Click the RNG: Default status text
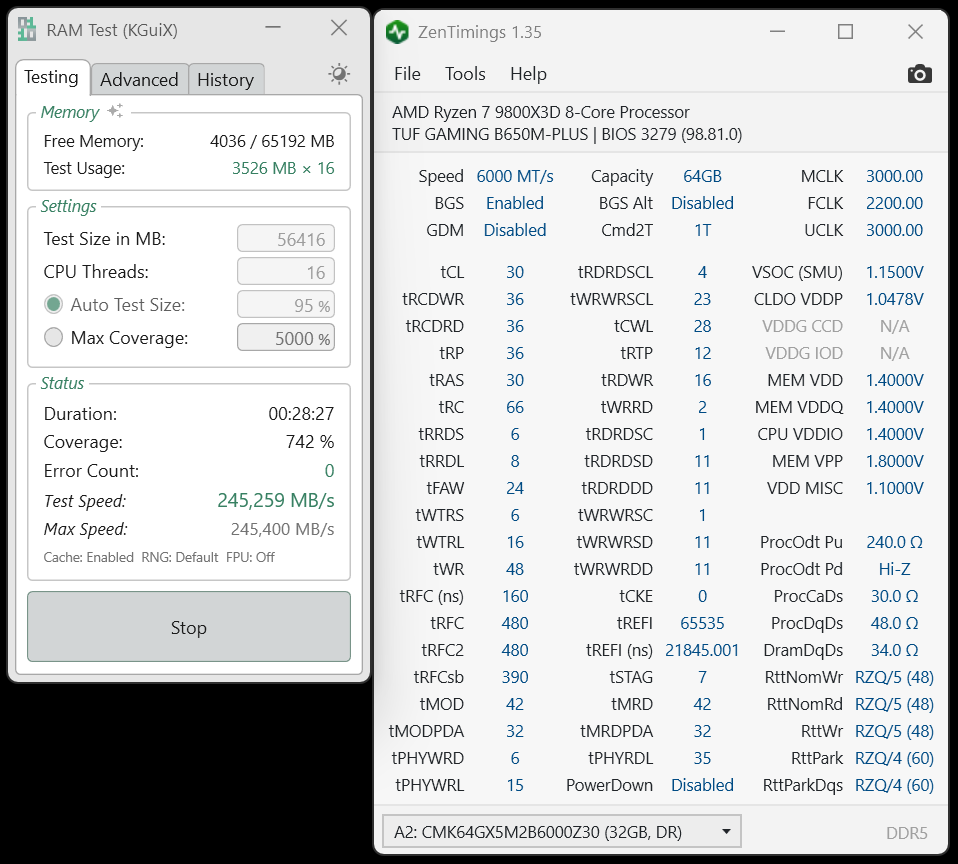This screenshot has width=958, height=864. click(x=180, y=557)
